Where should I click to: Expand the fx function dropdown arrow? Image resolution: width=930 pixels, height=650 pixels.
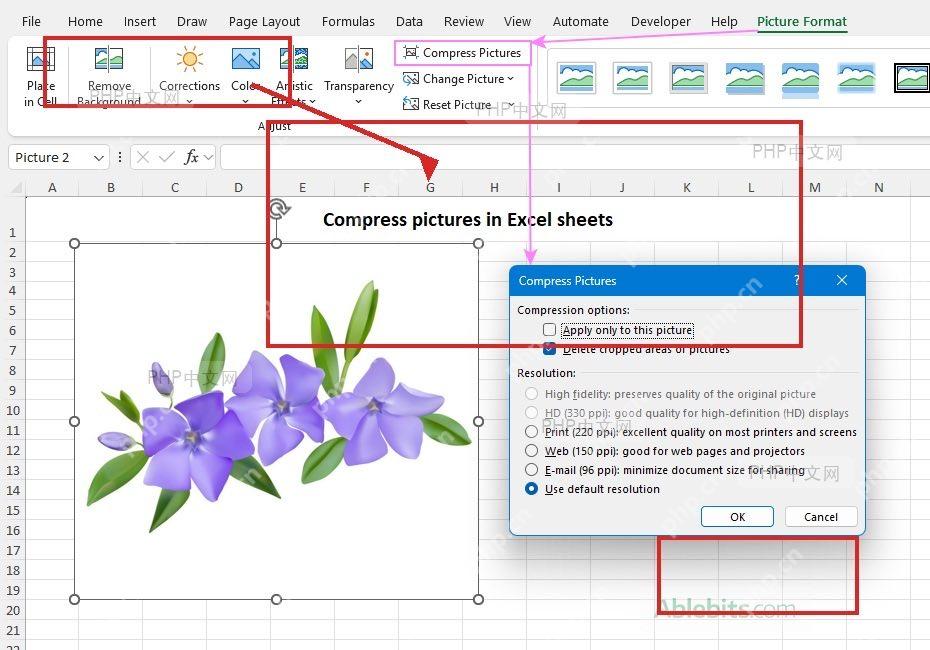[208, 158]
